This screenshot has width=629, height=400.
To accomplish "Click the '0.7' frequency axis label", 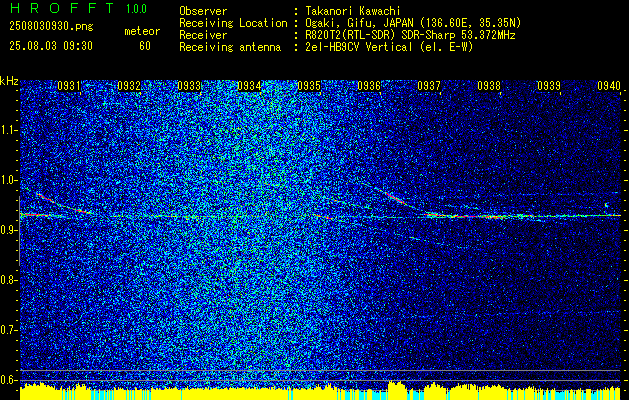I will point(9,330).
